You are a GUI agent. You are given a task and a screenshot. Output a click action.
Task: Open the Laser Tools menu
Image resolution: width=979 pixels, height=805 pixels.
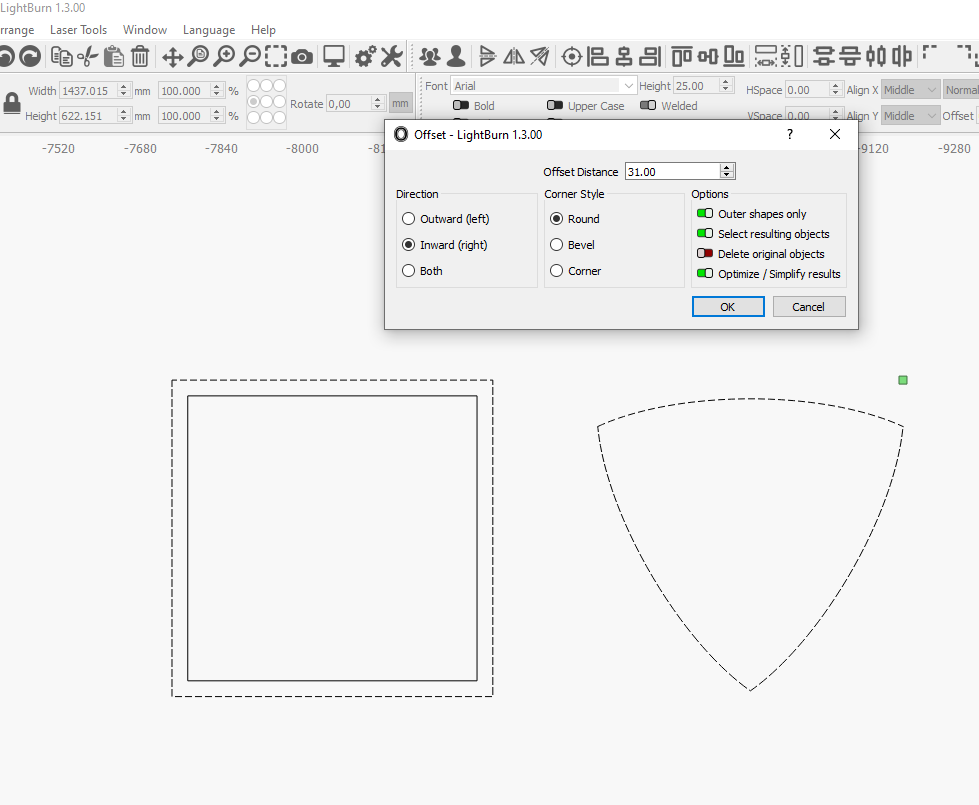pyautogui.click(x=78, y=30)
